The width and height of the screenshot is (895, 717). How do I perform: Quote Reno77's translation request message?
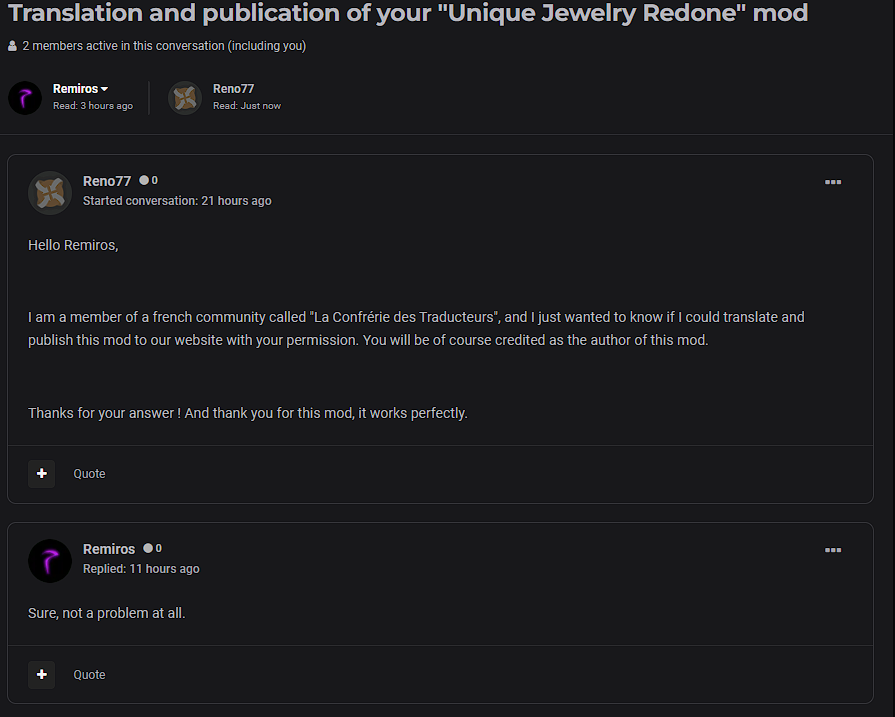(89, 474)
